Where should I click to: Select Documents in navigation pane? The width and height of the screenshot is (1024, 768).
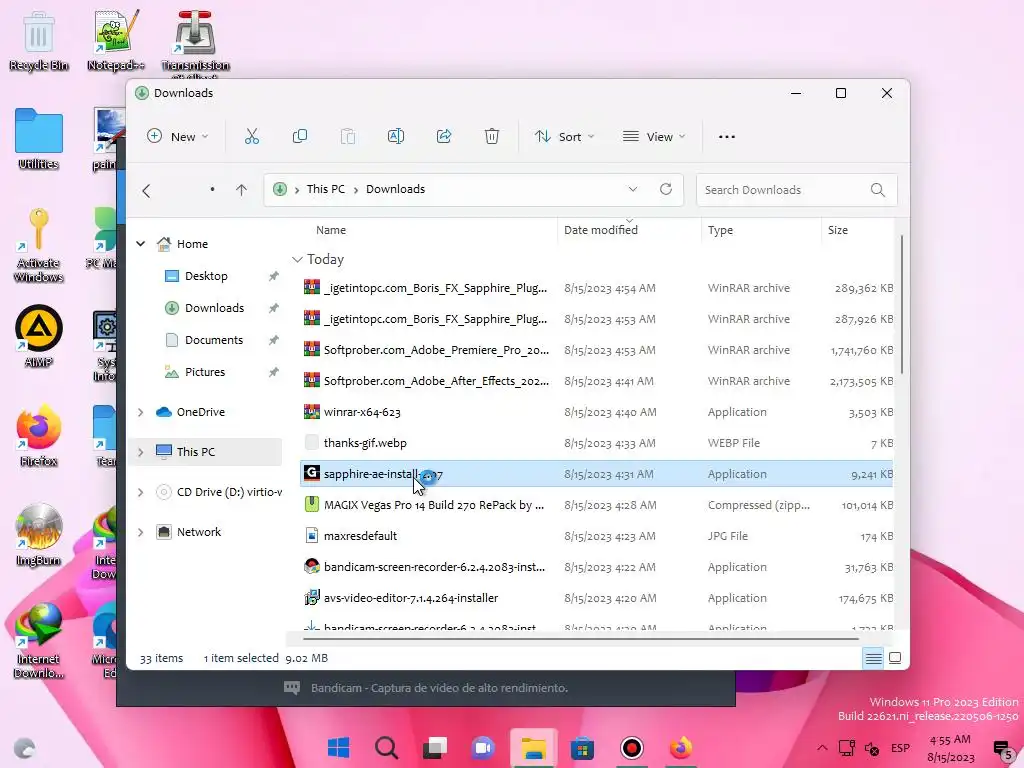214,340
